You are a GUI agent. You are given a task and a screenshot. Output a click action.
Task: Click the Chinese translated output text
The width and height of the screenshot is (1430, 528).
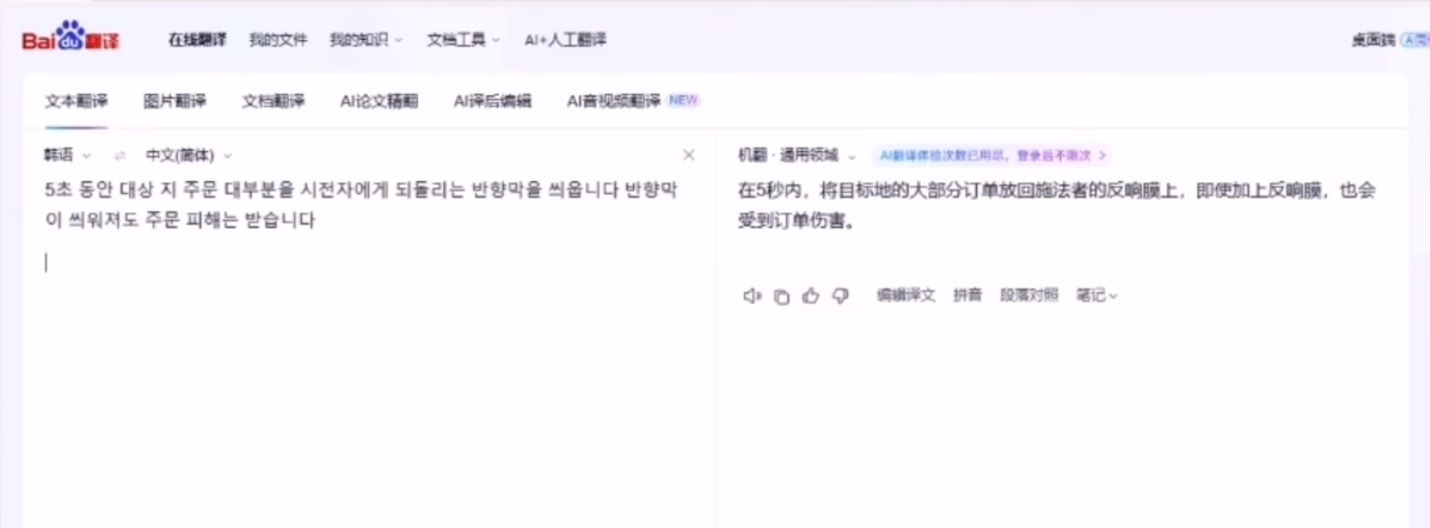1058,205
